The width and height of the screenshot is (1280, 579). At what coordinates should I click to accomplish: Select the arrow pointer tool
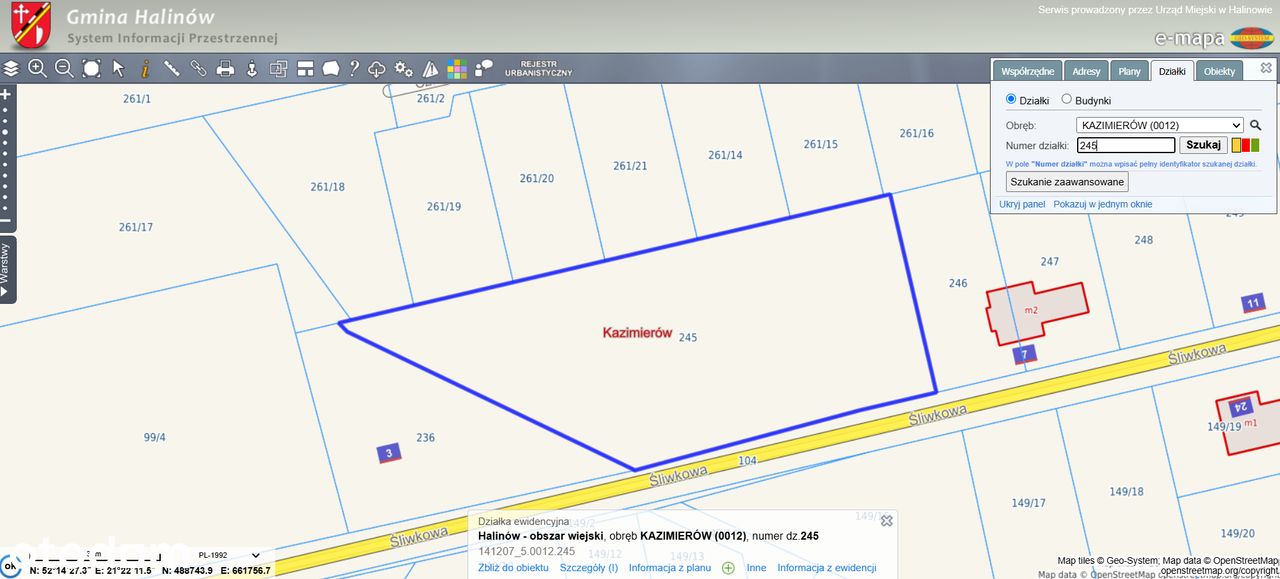pos(118,69)
